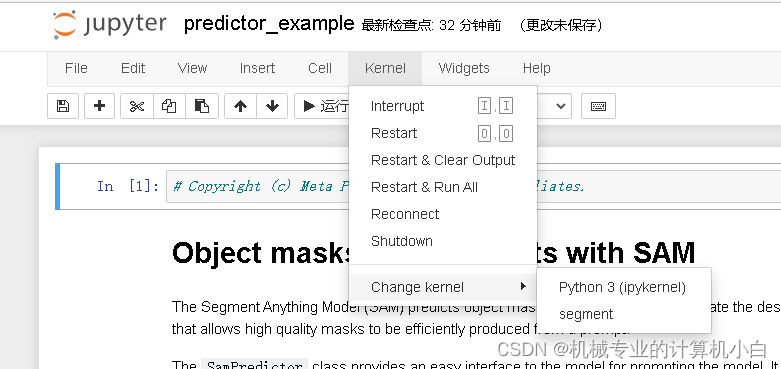The image size is (781, 369).
Task: Insert cell below with plus icon
Action: pyautogui.click(x=100, y=106)
